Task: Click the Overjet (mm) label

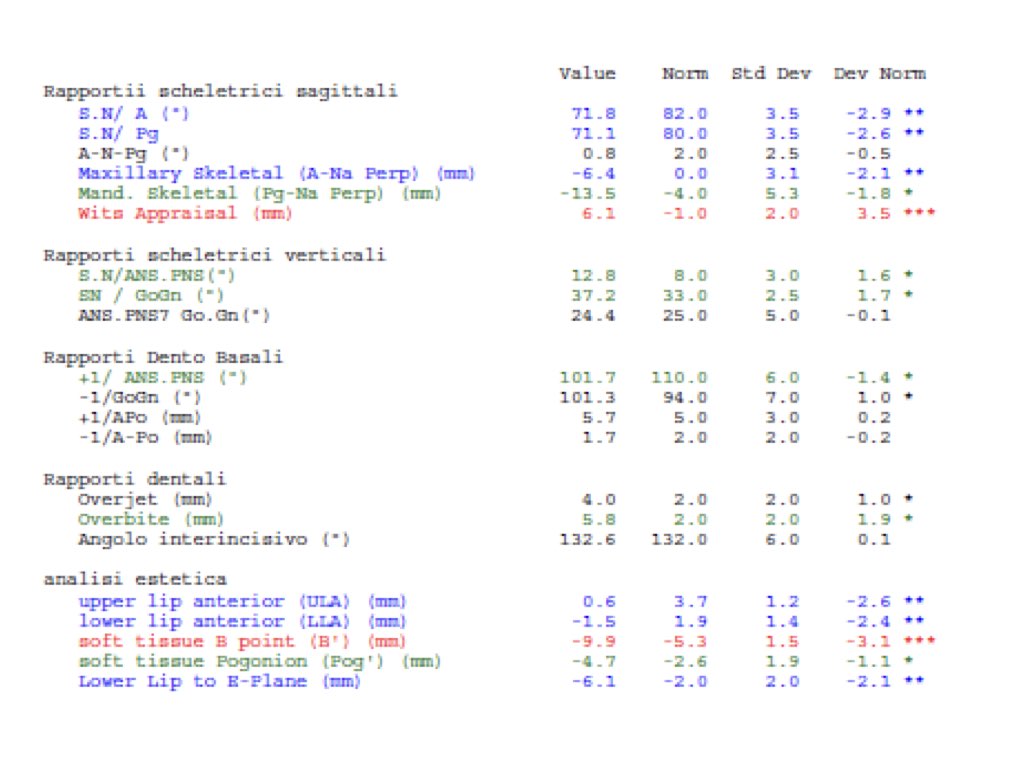Action: click(x=145, y=499)
